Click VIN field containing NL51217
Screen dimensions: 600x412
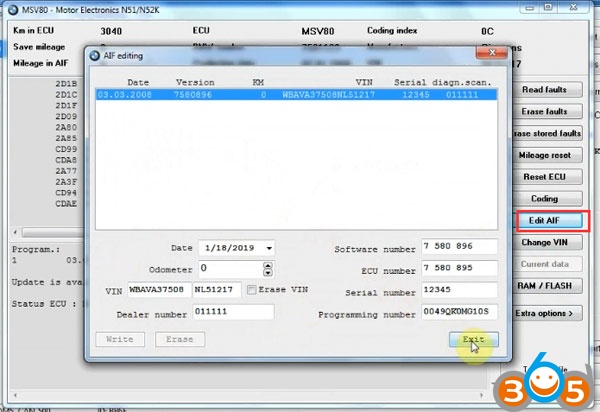[217, 290]
